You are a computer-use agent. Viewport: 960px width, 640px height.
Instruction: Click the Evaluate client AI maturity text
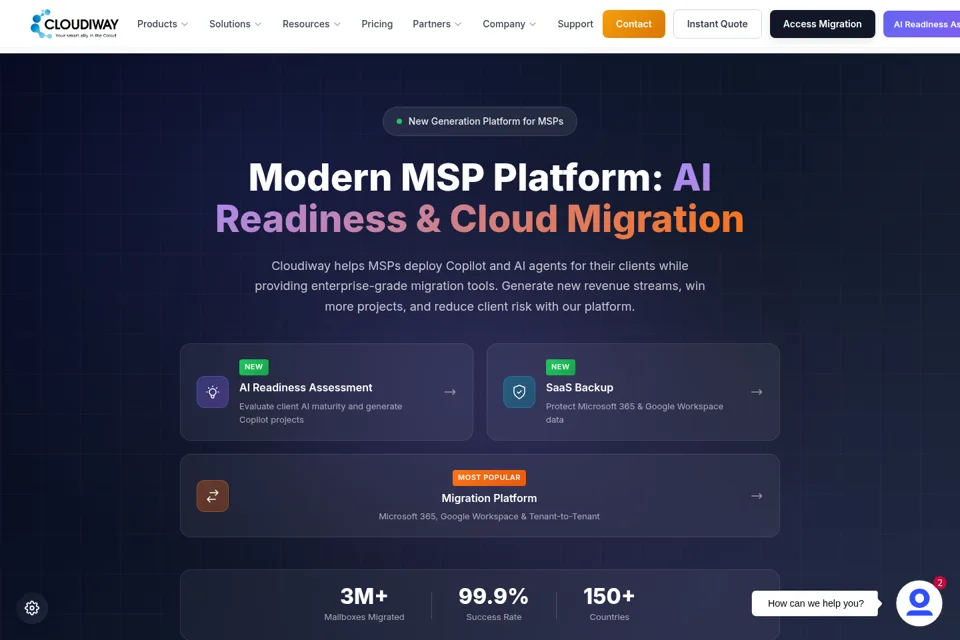pyautogui.click(x=320, y=413)
